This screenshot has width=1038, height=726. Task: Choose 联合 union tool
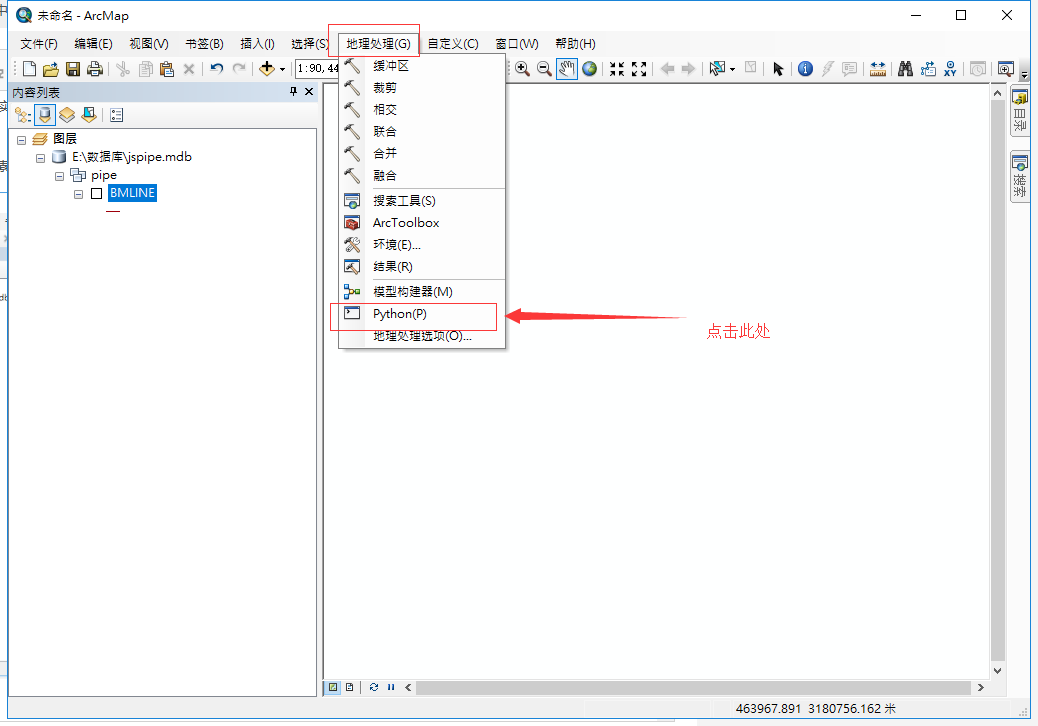pyautogui.click(x=422, y=131)
